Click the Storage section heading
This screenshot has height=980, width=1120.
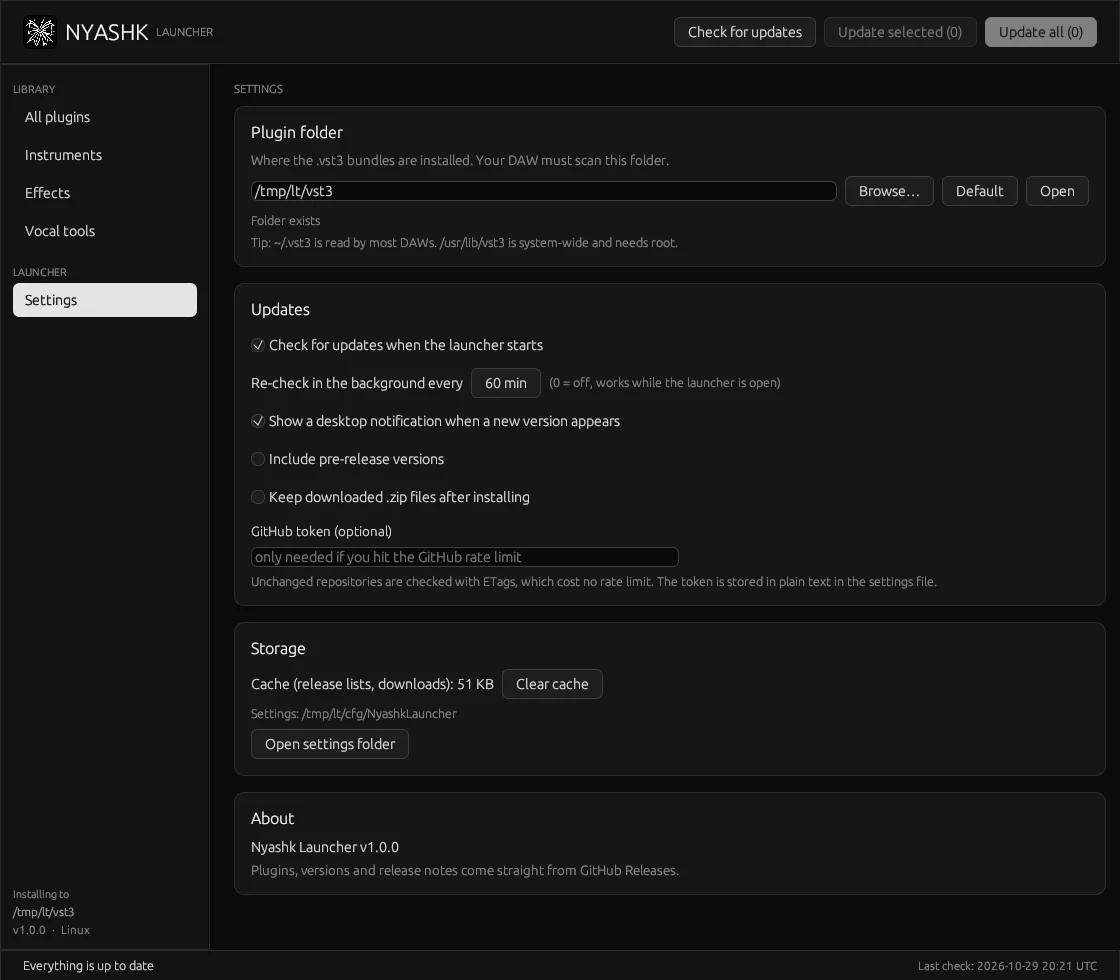[278, 649]
